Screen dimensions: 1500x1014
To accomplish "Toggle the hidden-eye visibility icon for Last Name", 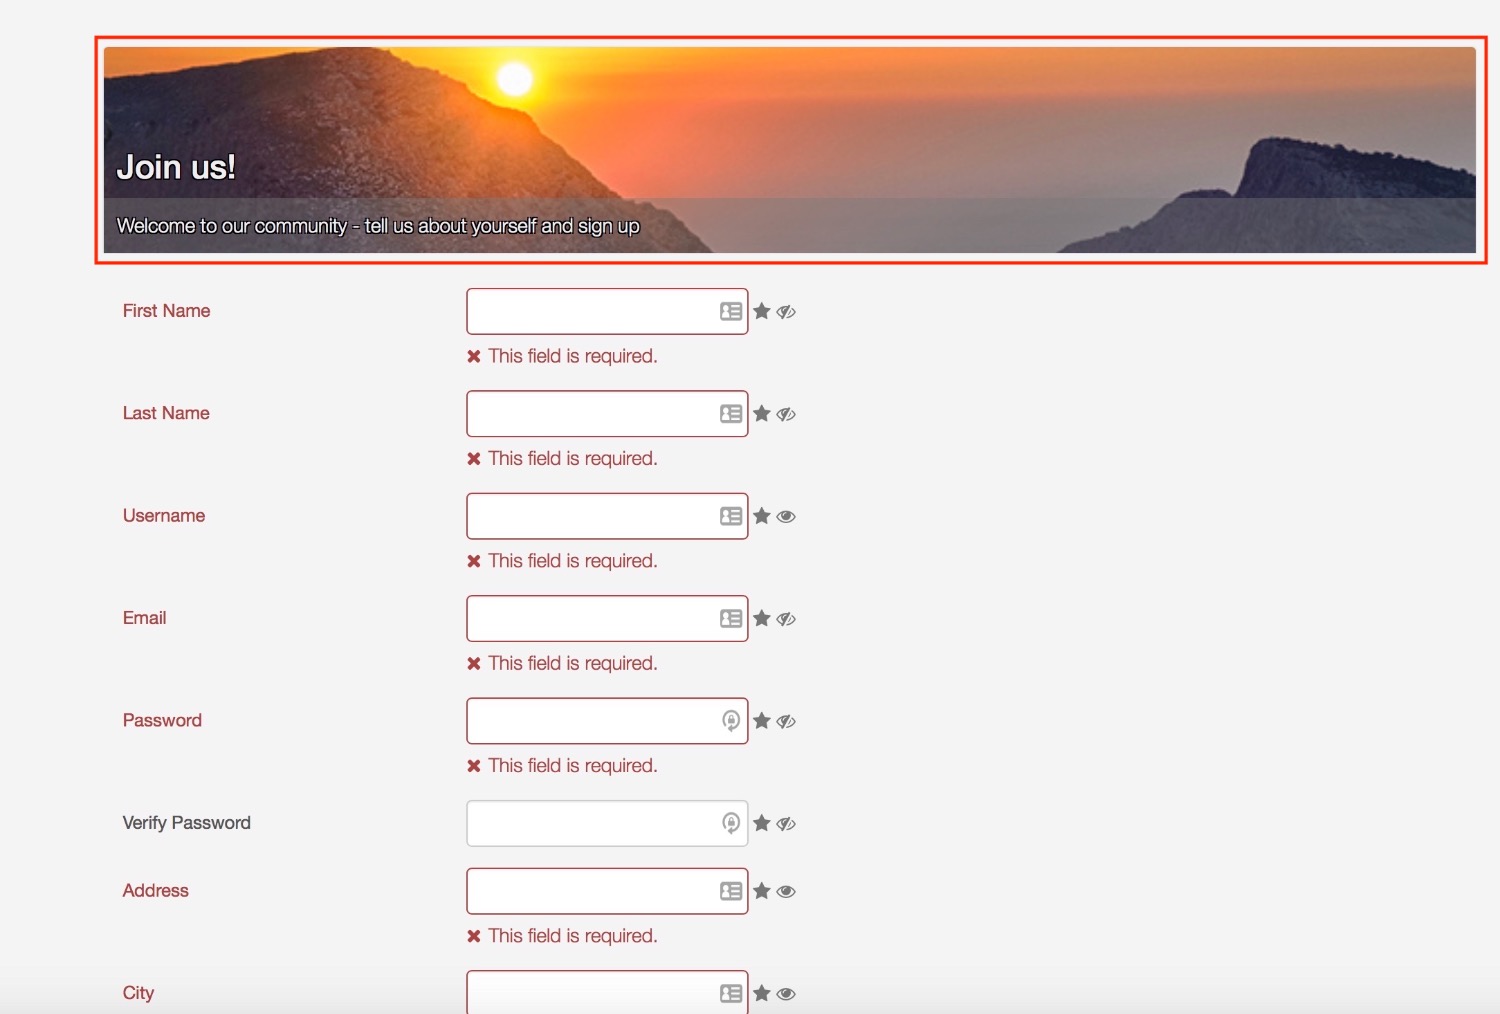I will 786,414.
